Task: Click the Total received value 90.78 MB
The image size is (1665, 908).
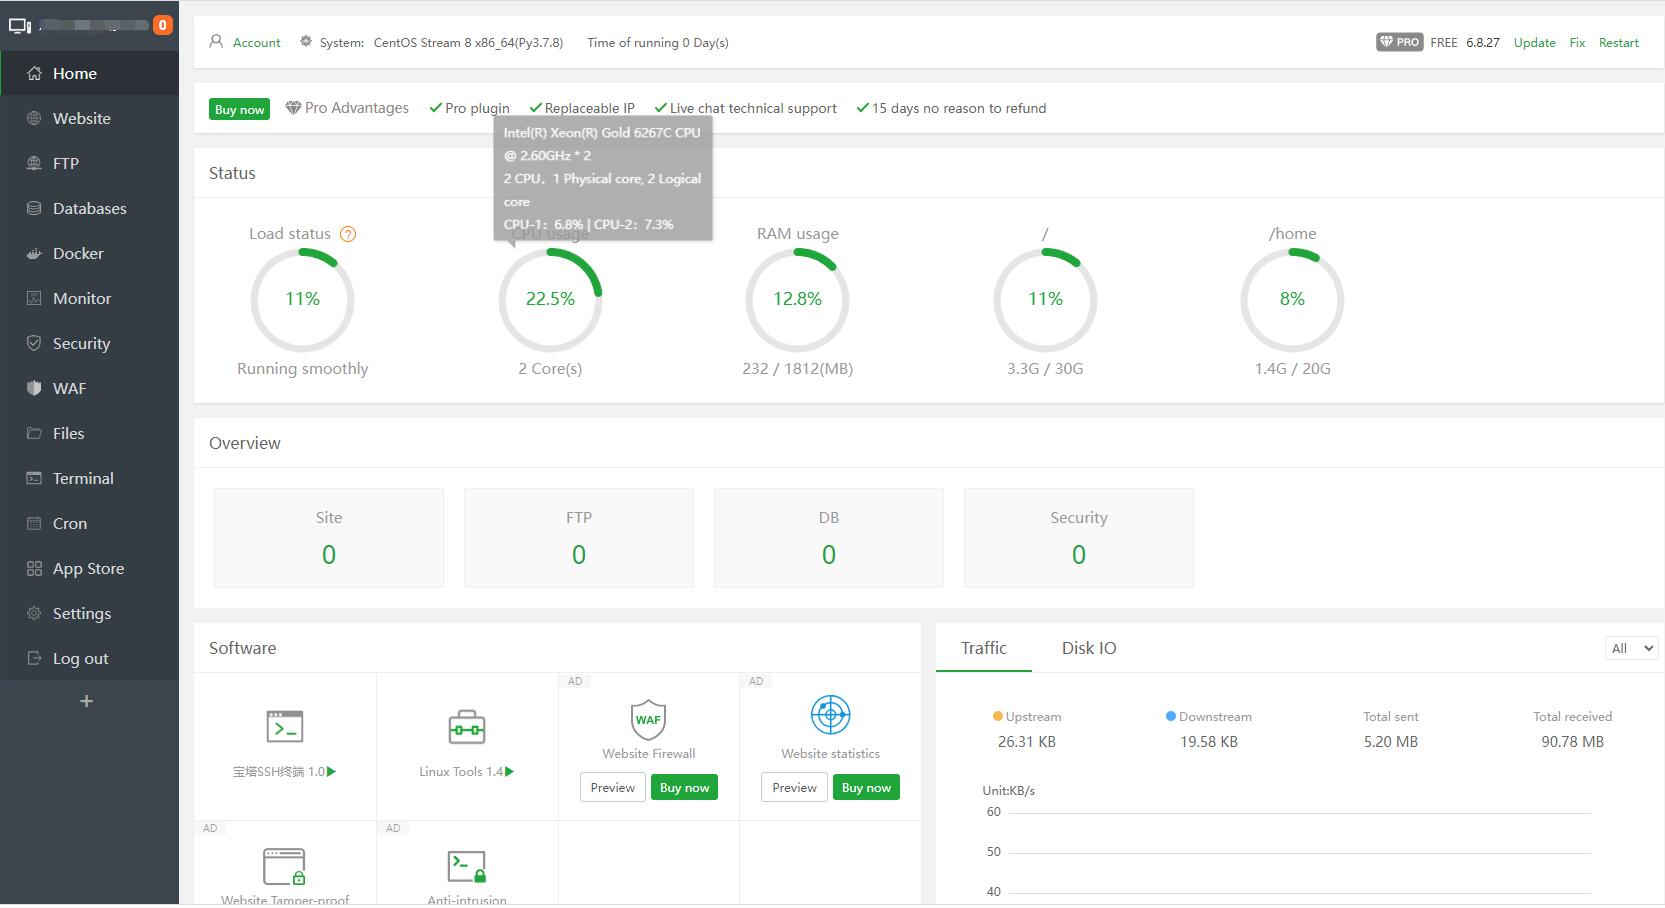Action: (1573, 742)
